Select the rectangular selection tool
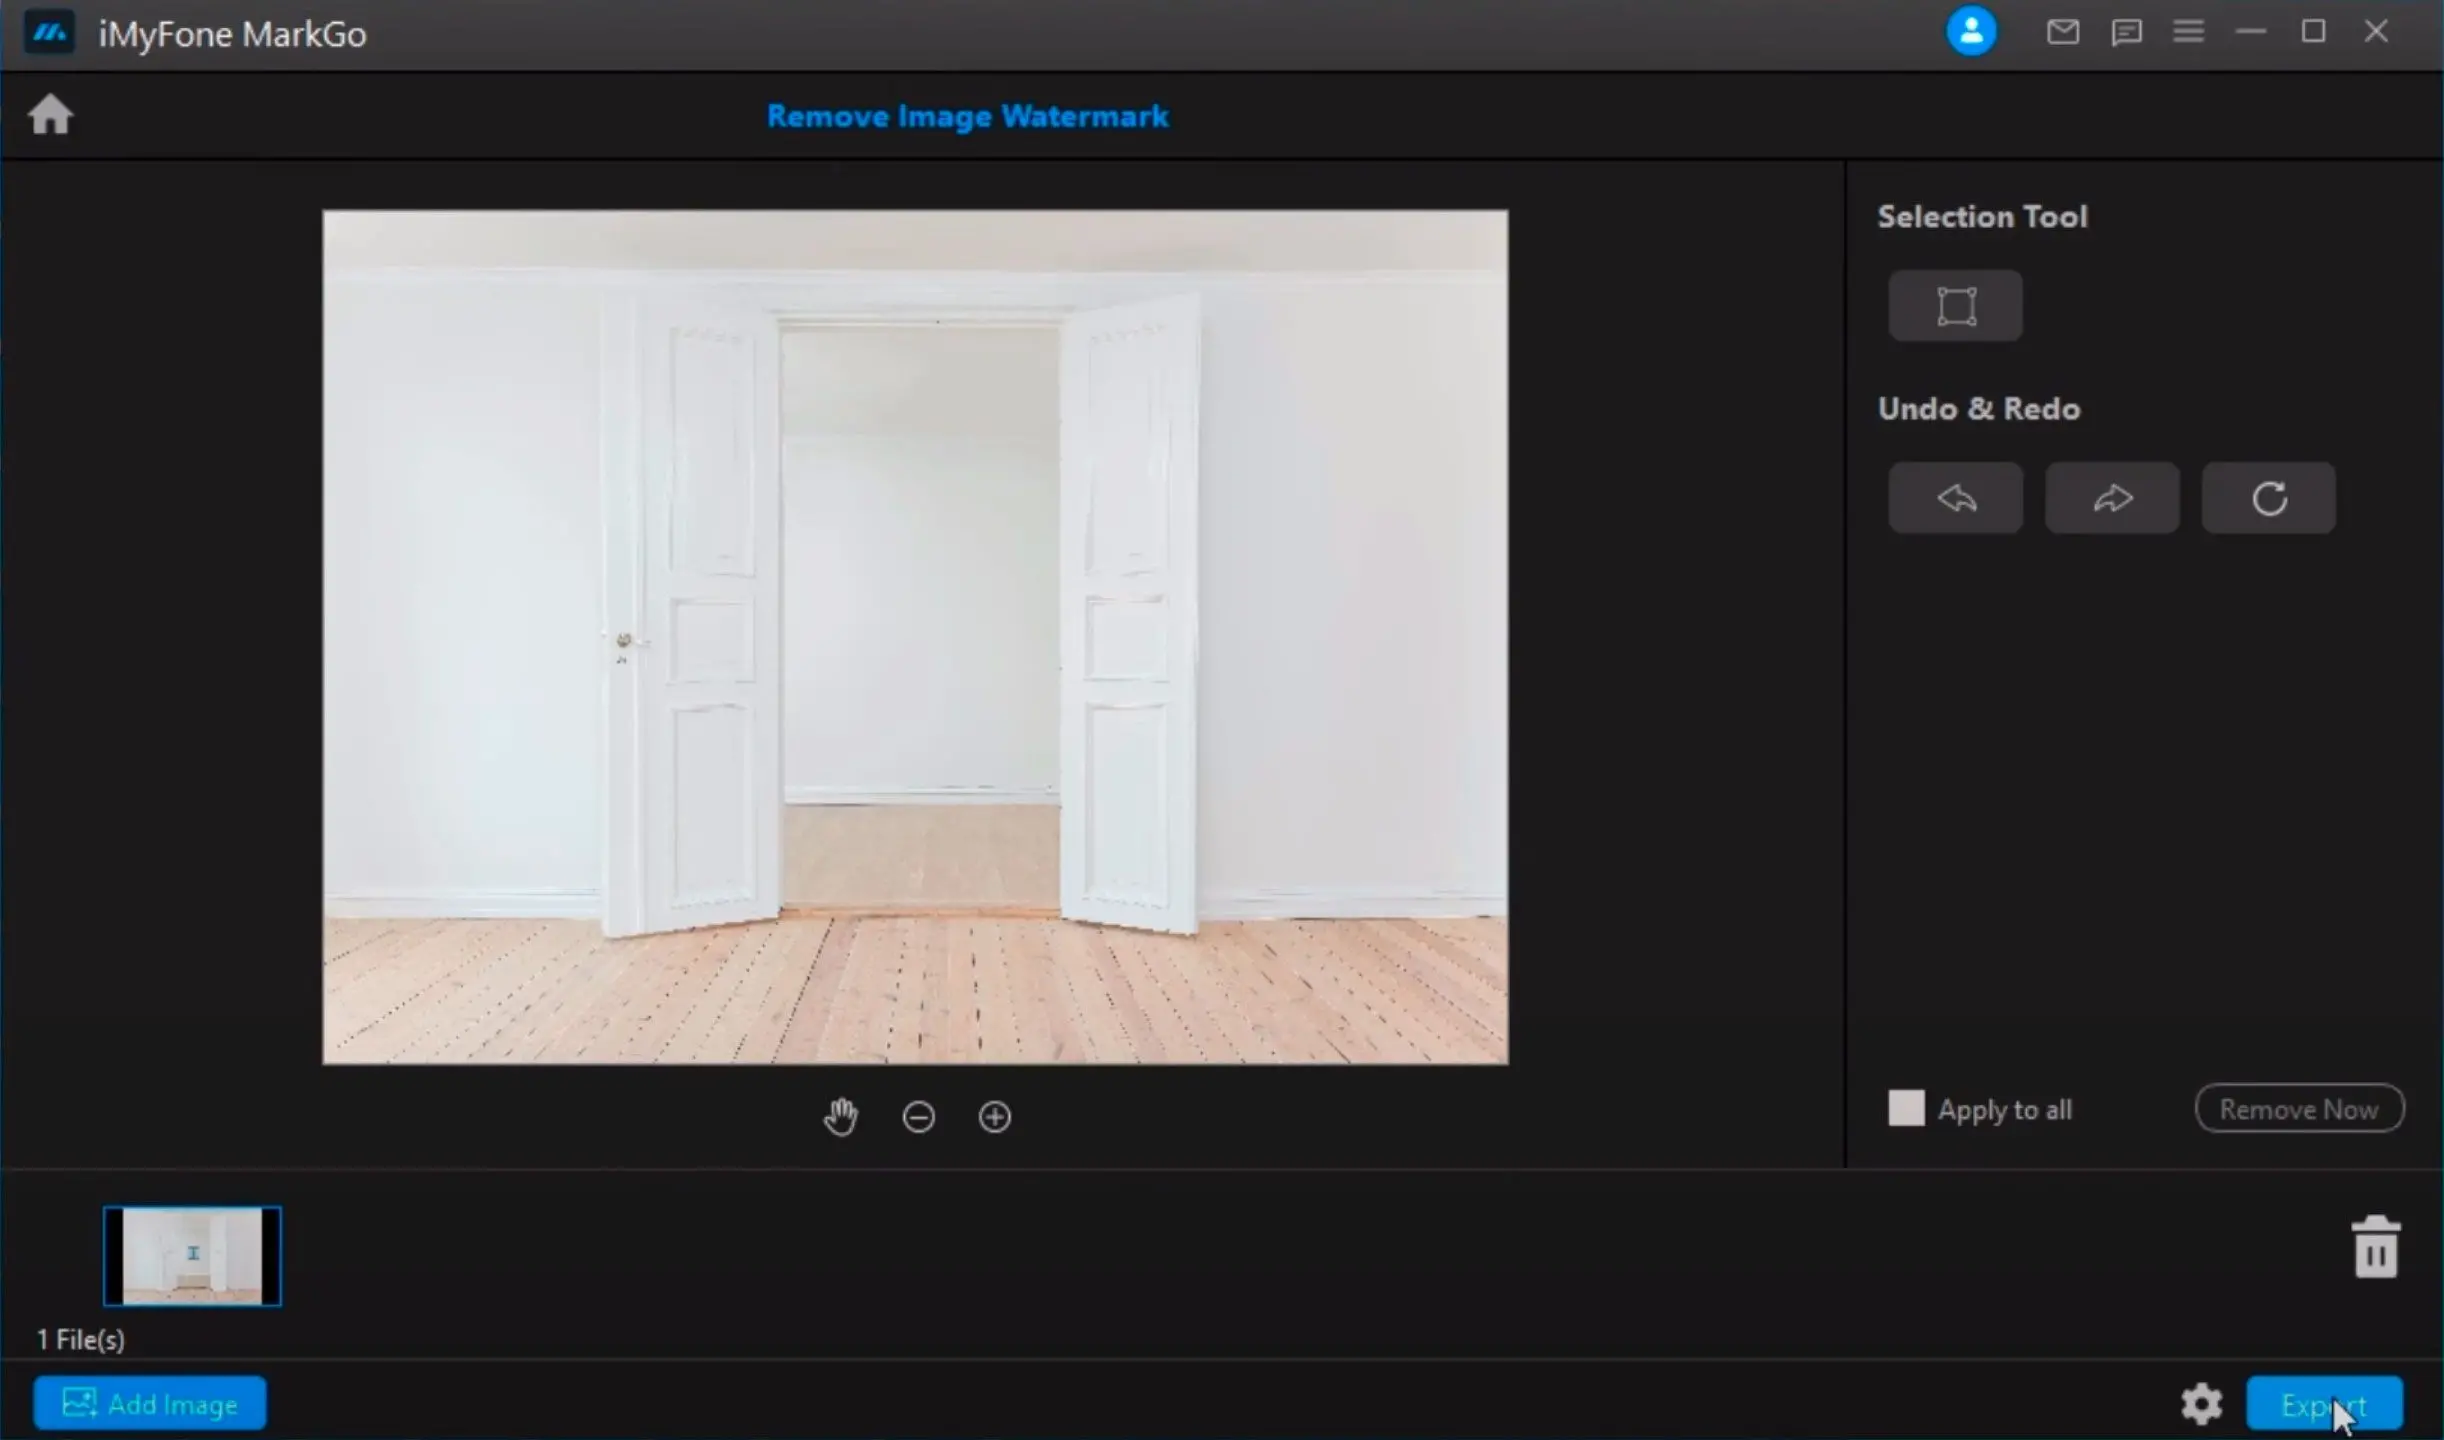The height and width of the screenshot is (1440, 2444). tap(1954, 305)
